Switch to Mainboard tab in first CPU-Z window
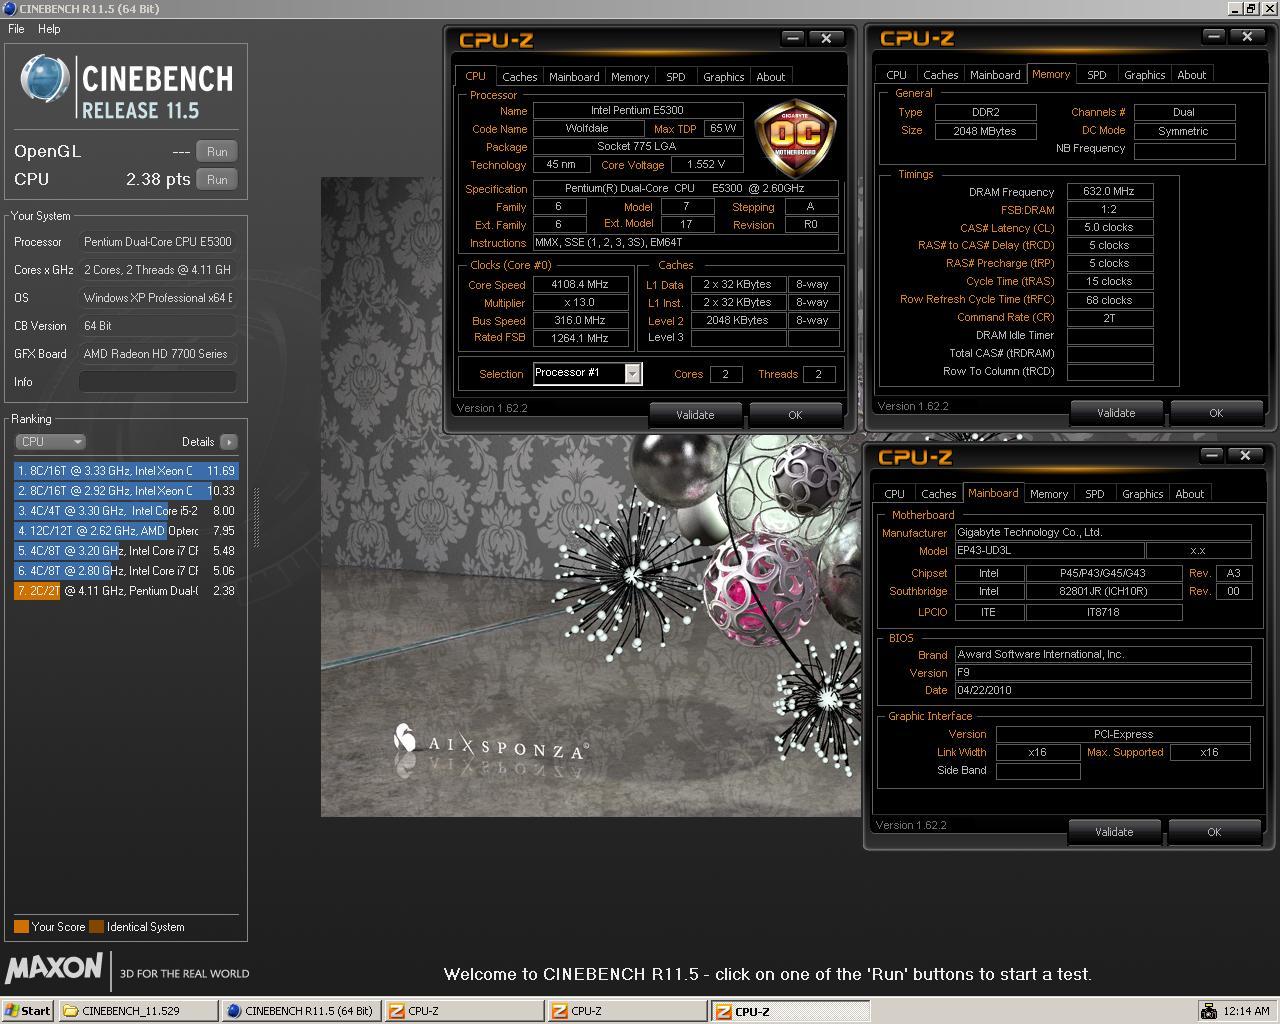 coord(574,77)
